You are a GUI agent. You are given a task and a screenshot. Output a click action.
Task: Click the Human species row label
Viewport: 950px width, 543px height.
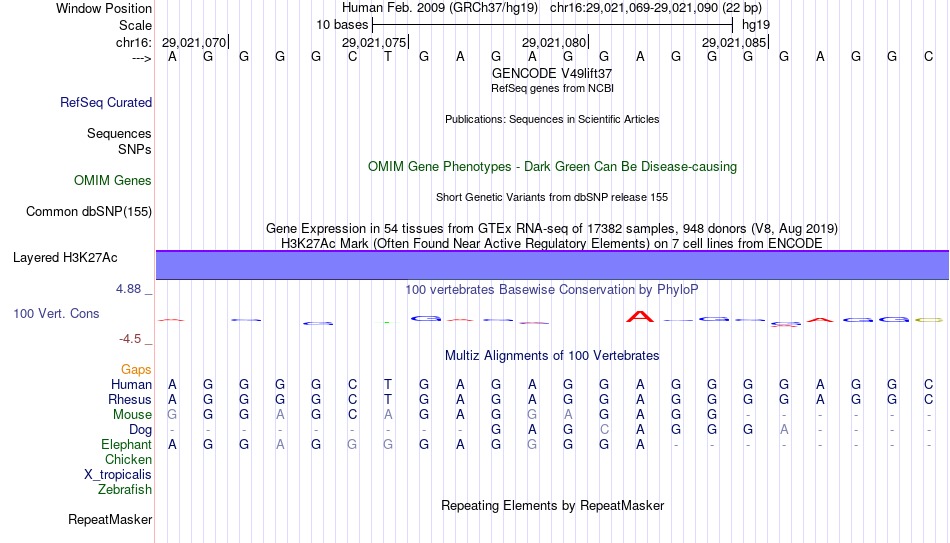[x=131, y=385]
